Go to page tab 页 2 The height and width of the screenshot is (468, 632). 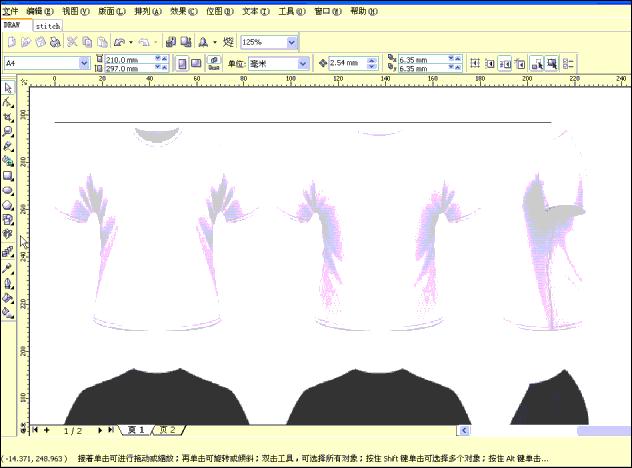(x=167, y=429)
